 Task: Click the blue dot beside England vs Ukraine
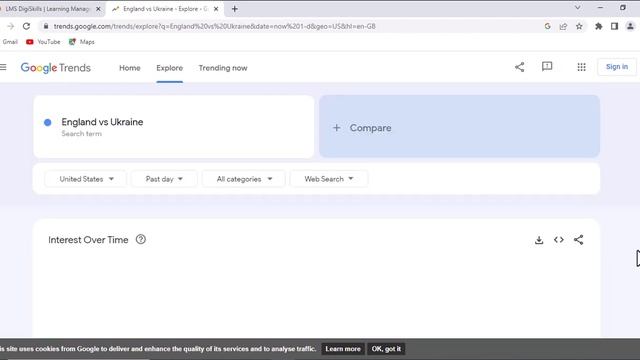48,122
